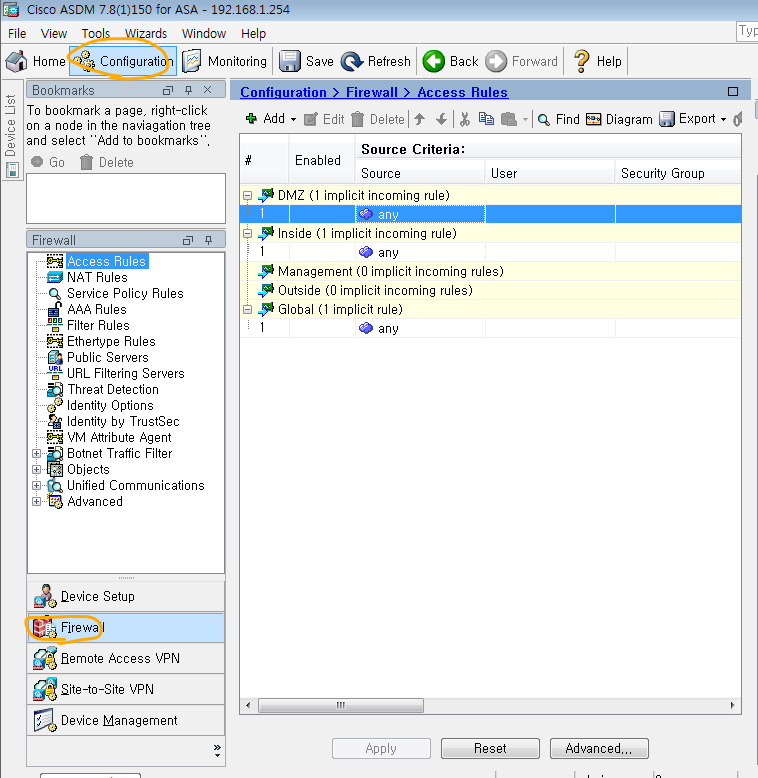Viewport: 758px width, 778px height.
Task: Click the Reset button
Action: tap(490, 748)
